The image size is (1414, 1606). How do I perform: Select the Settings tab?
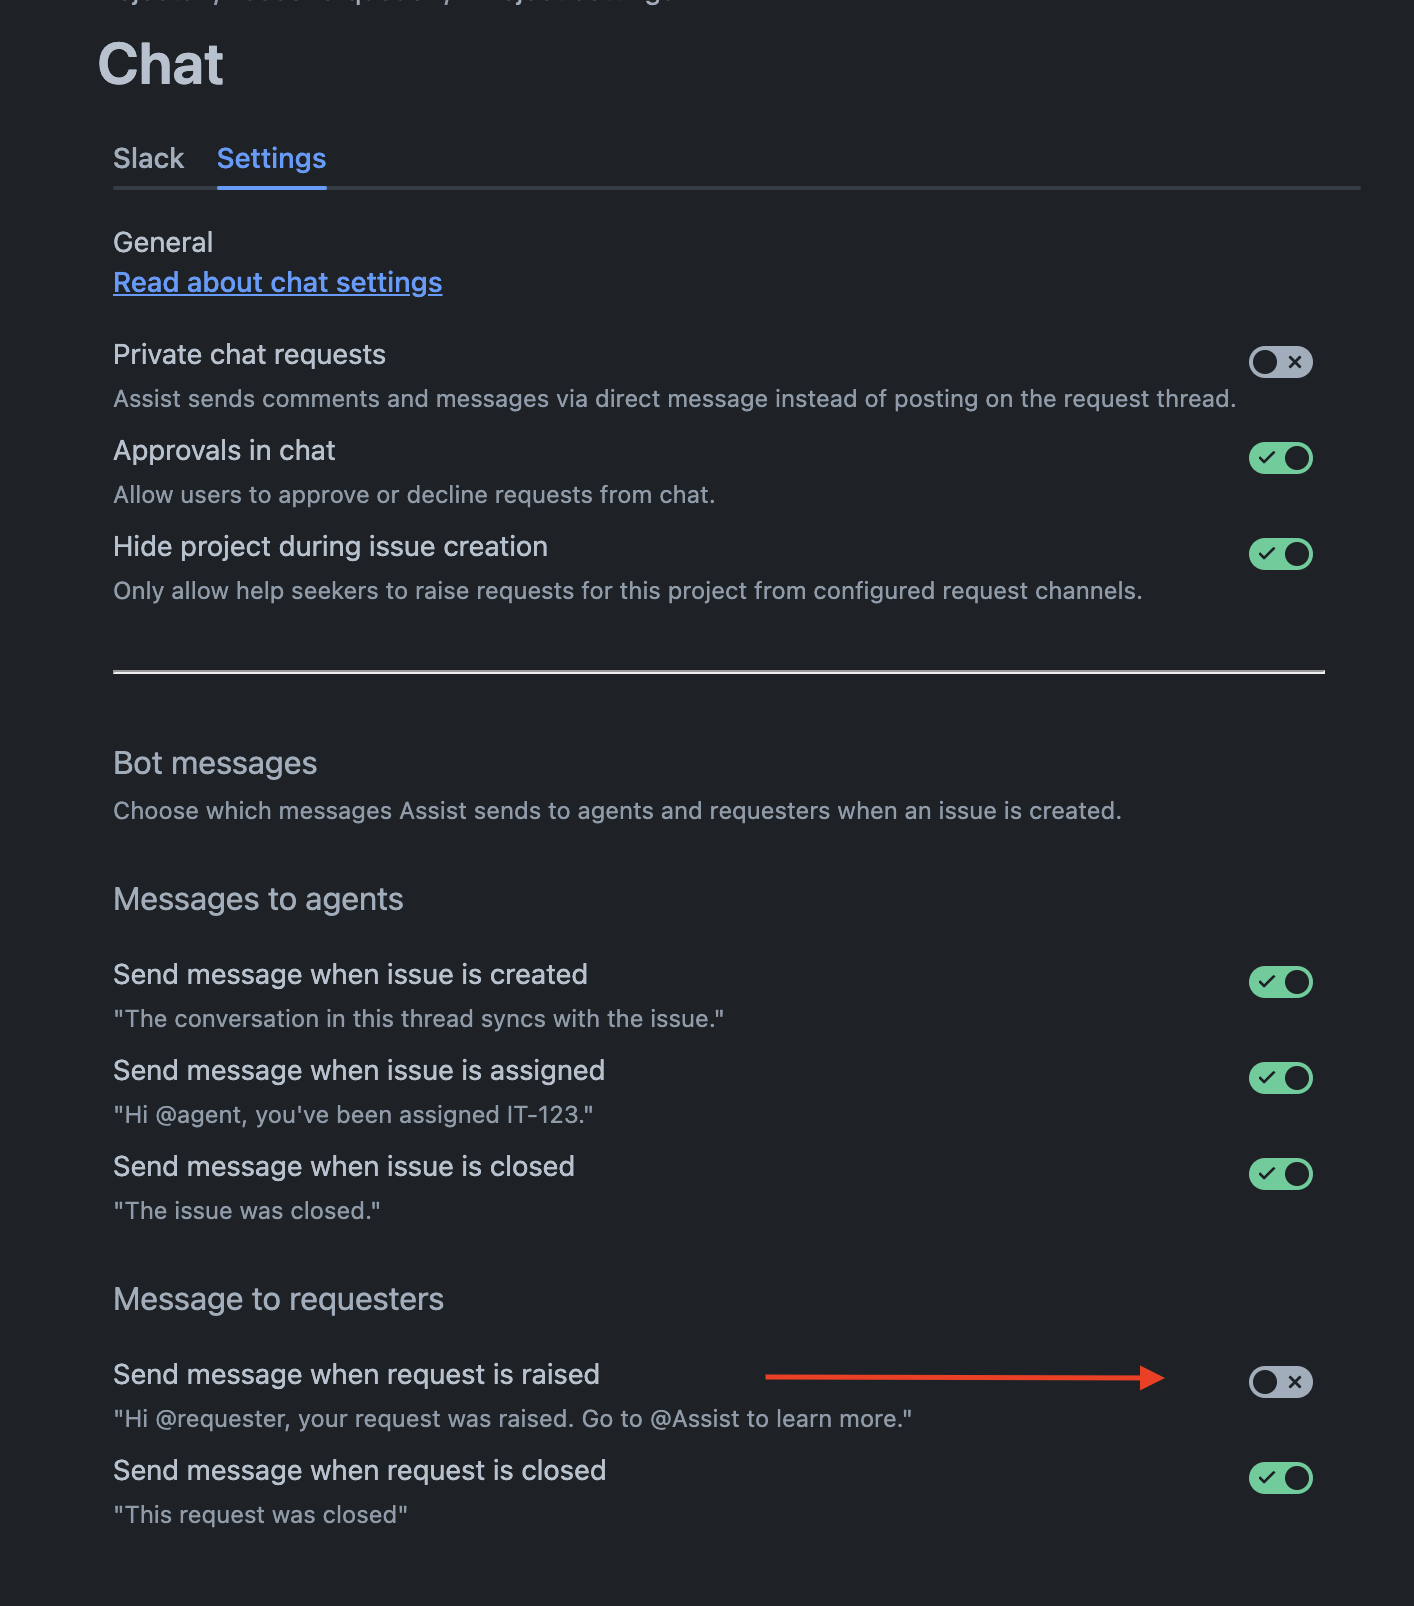[x=271, y=158]
